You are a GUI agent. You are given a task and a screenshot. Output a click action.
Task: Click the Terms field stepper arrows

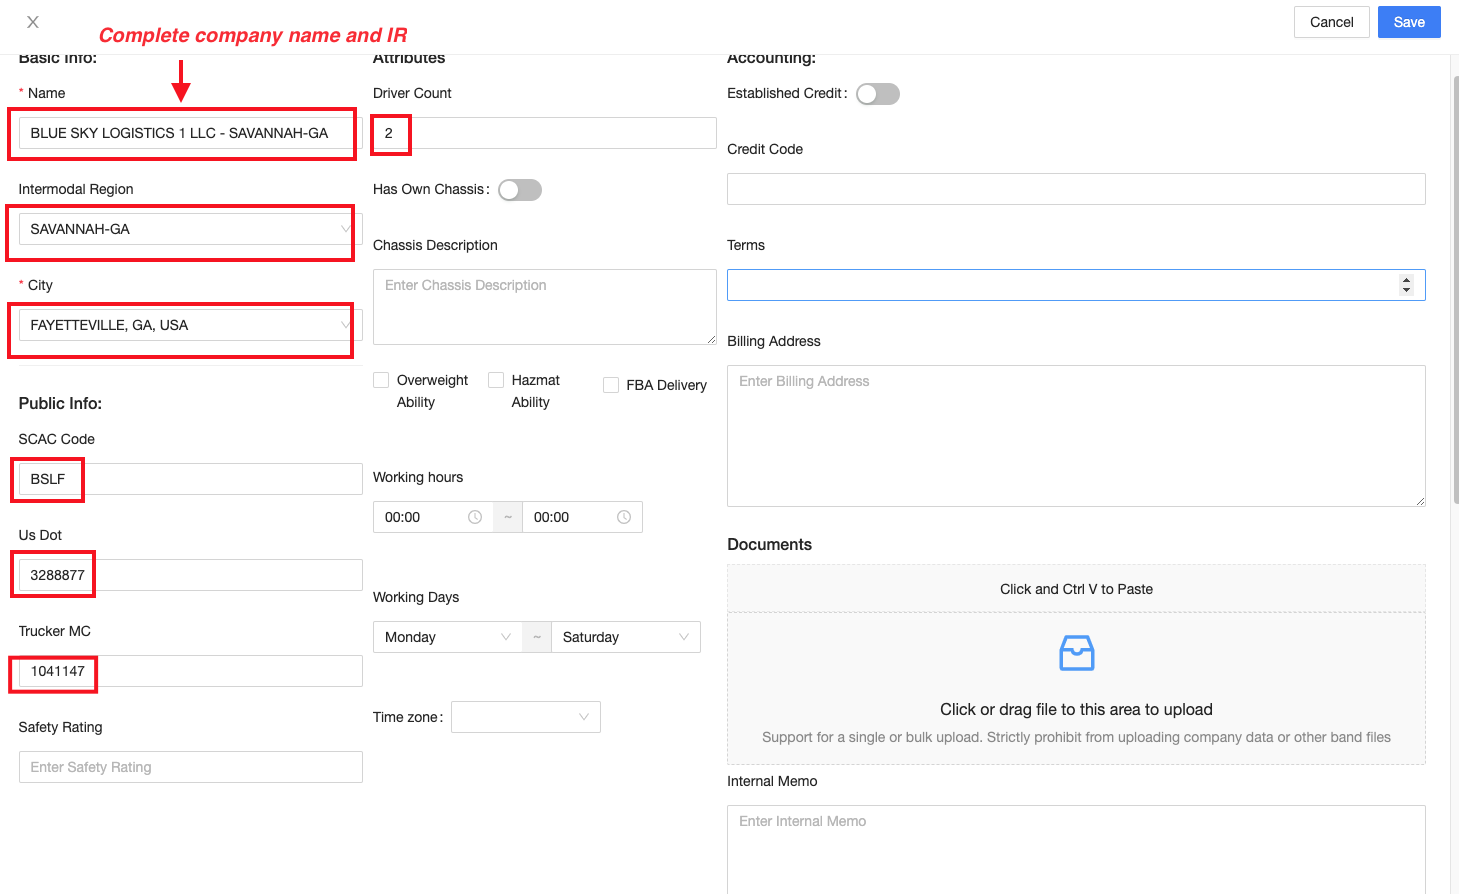(x=1406, y=285)
